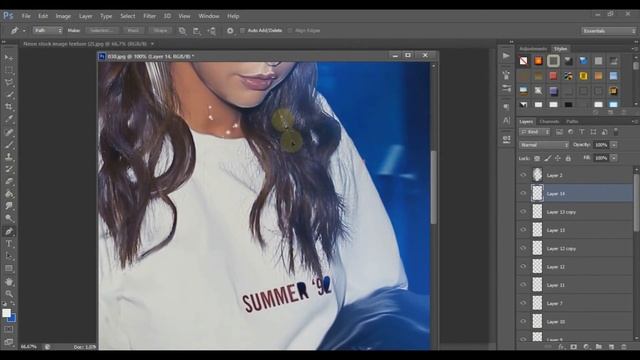This screenshot has height=360, width=640.
Task: Select the Move tool
Action: 9,58
